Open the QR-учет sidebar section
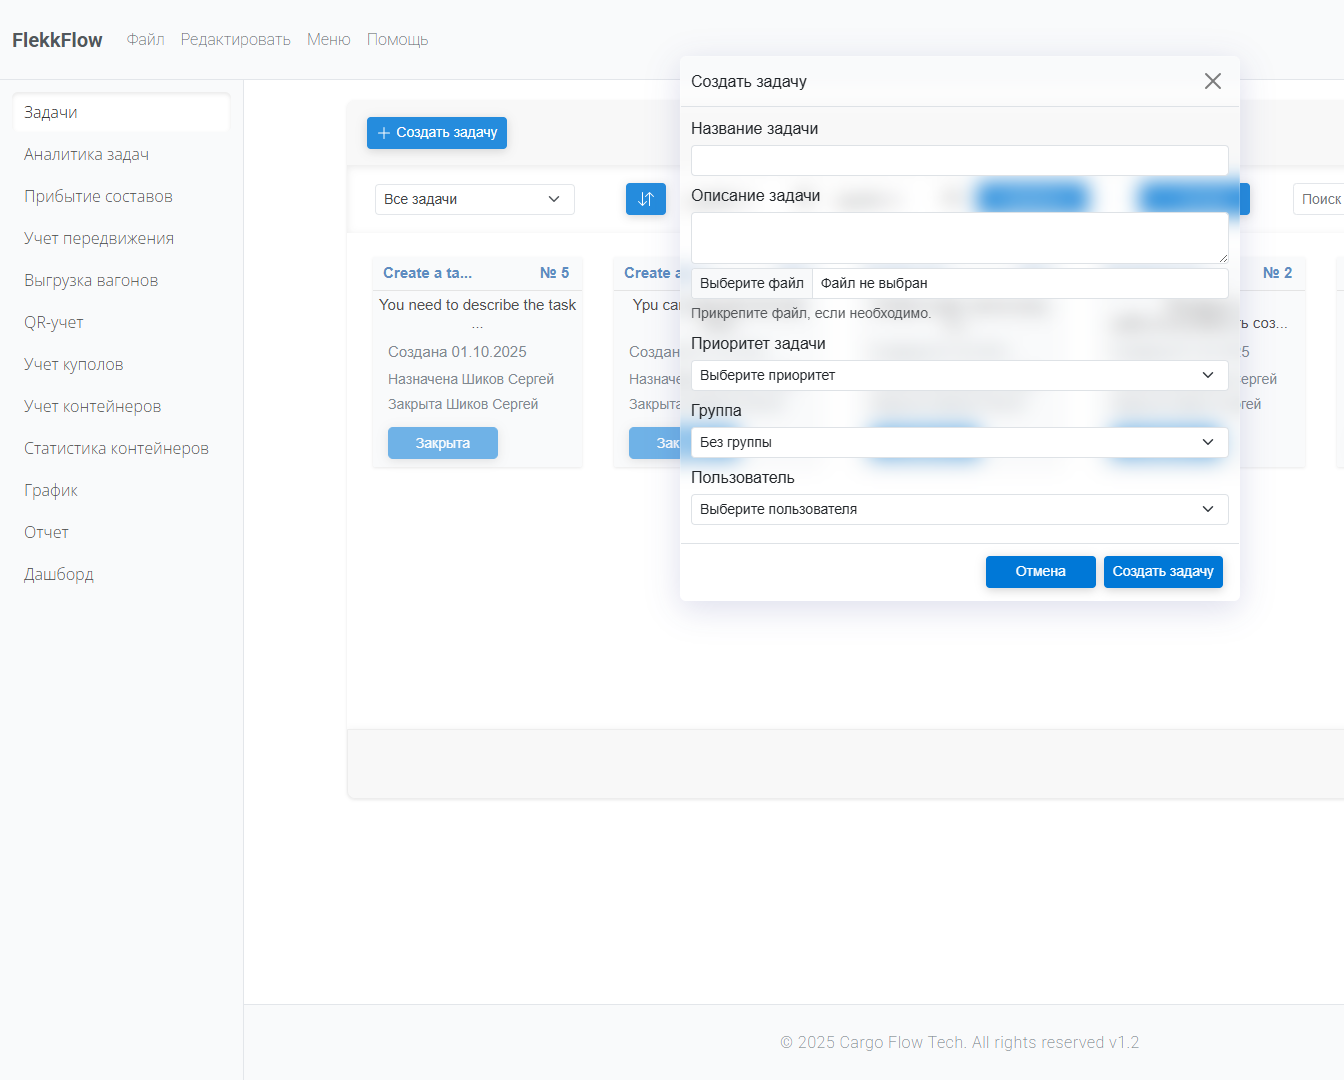The image size is (1344, 1080). [x=54, y=323]
